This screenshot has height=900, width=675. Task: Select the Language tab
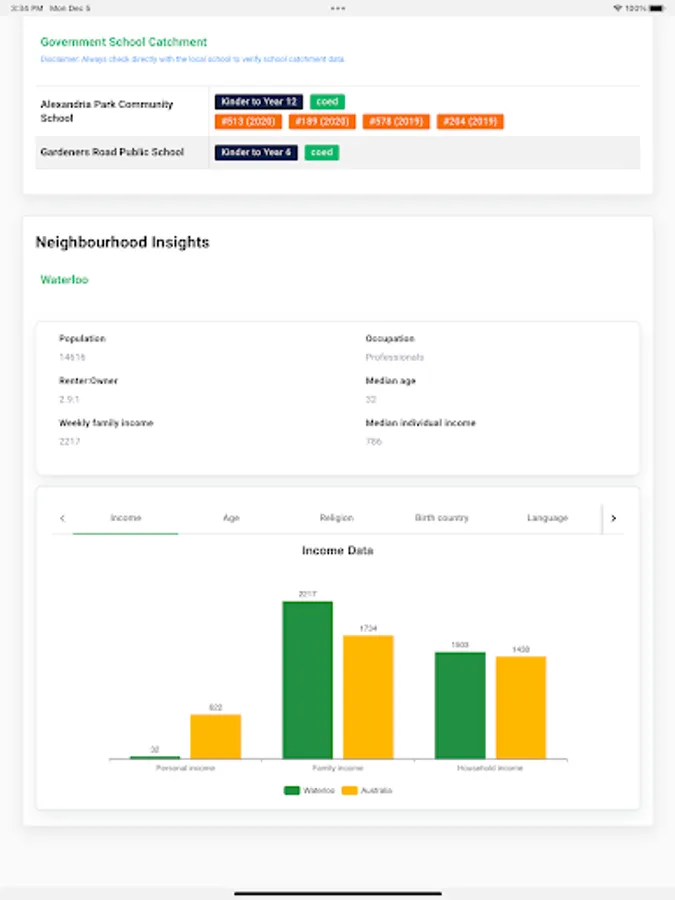547,518
